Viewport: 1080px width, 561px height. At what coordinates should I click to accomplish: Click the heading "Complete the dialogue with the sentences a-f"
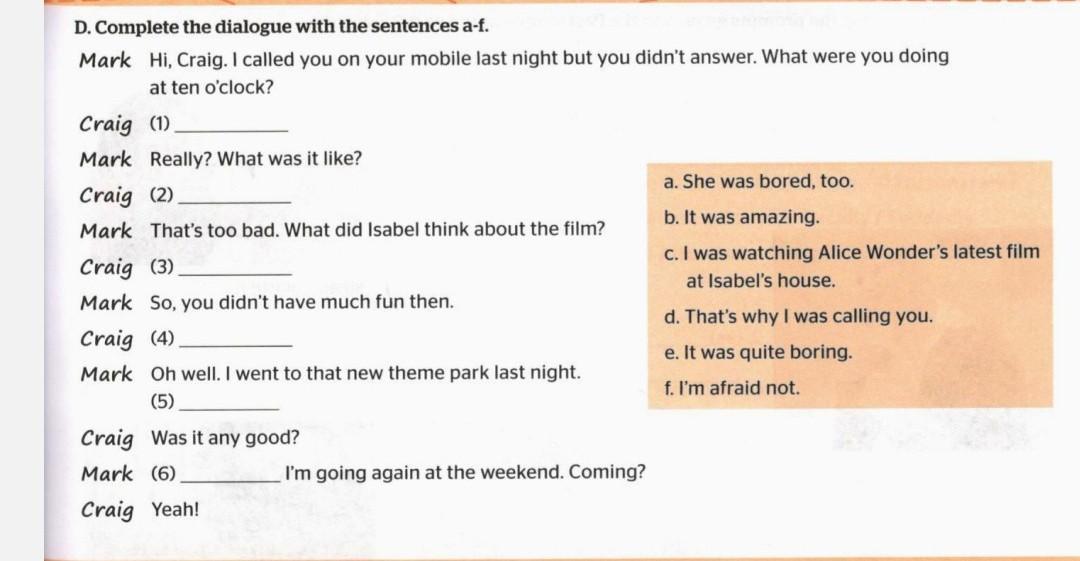coord(282,24)
